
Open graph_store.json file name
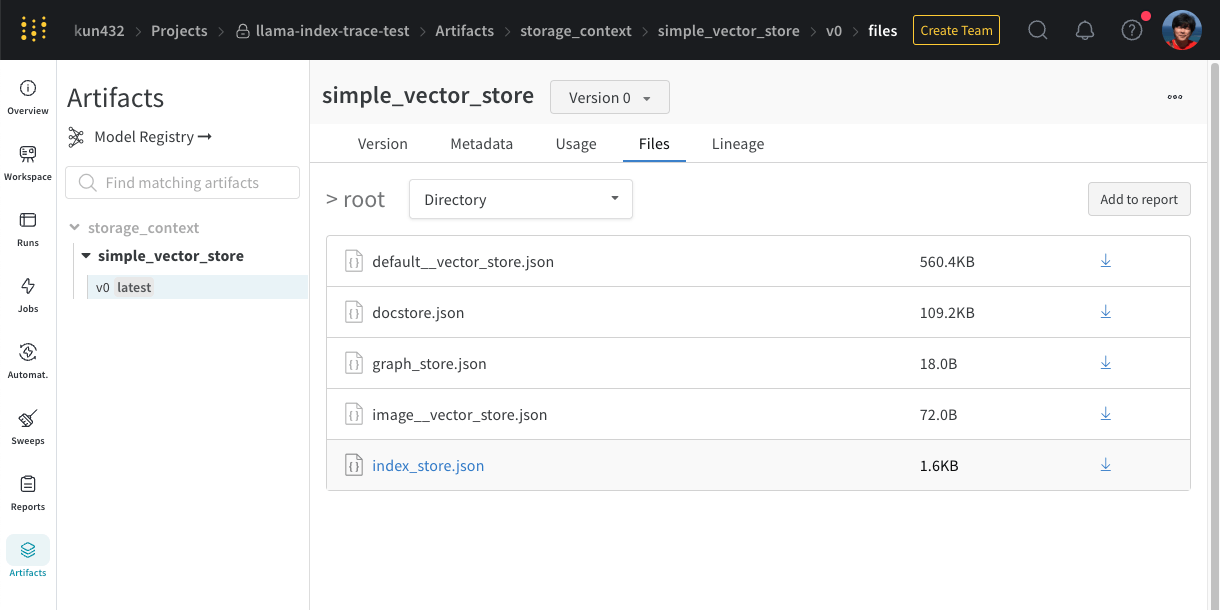pyautogui.click(x=429, y=364)
